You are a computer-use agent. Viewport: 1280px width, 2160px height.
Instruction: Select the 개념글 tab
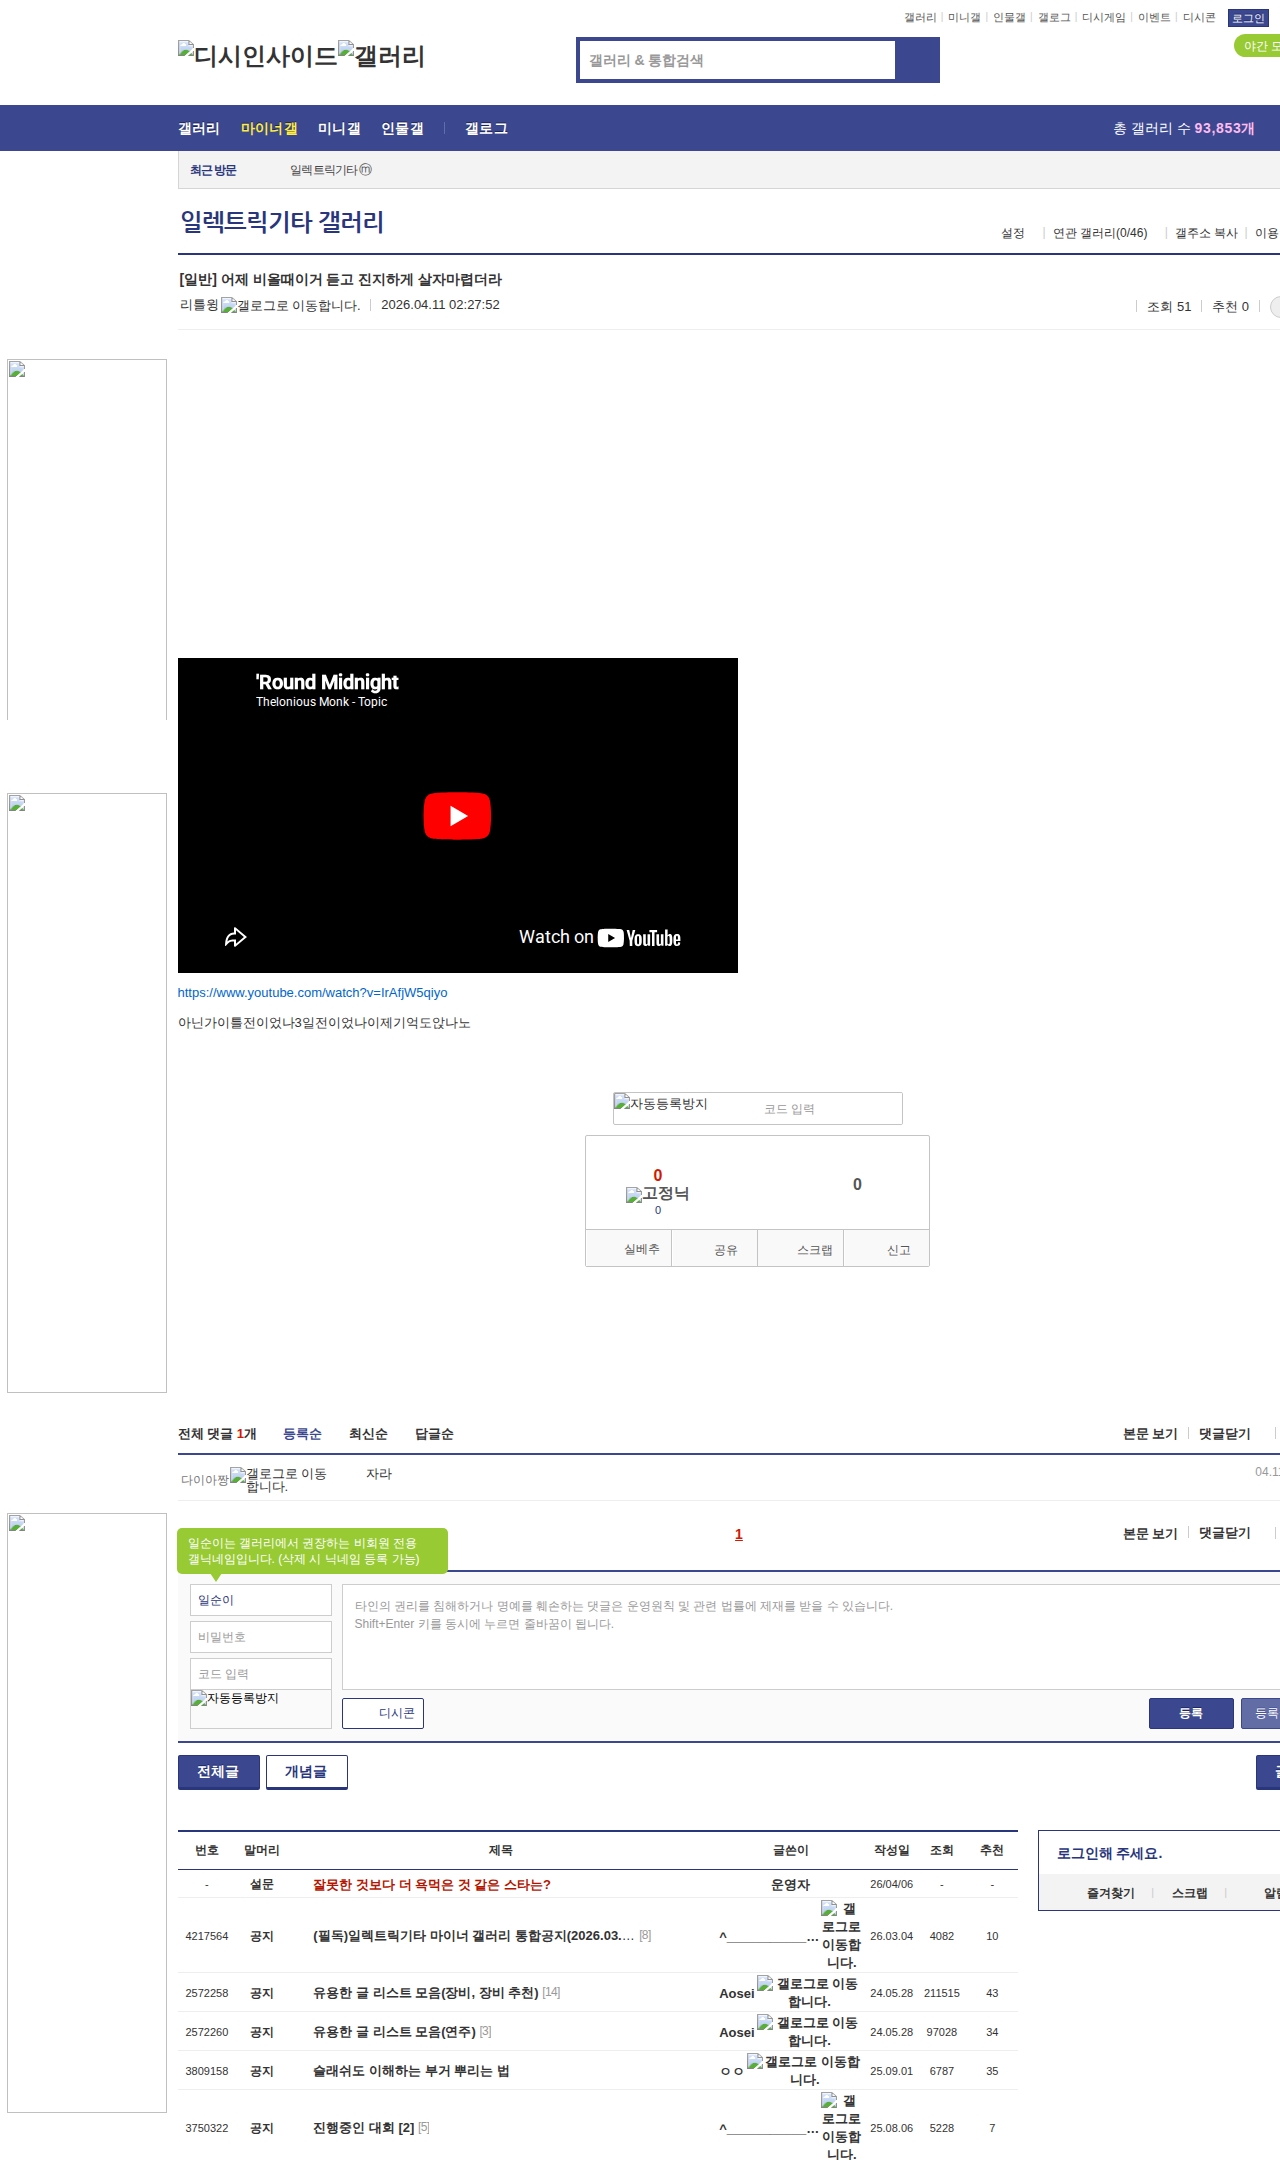[306, 1771]
